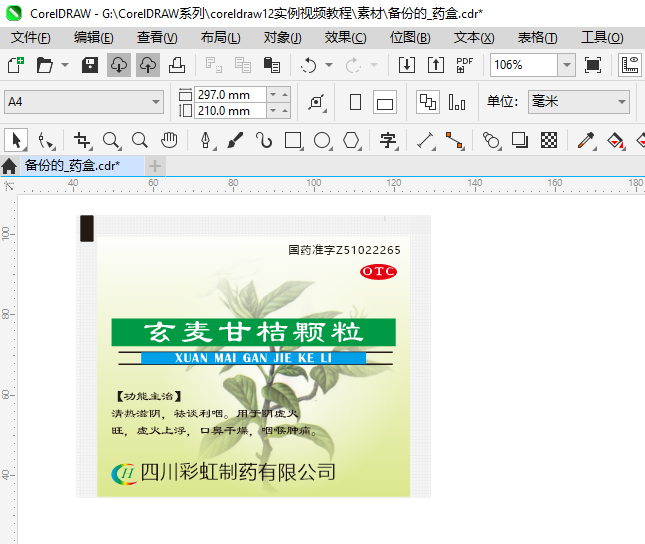Select the Ellipse tool

322,140
